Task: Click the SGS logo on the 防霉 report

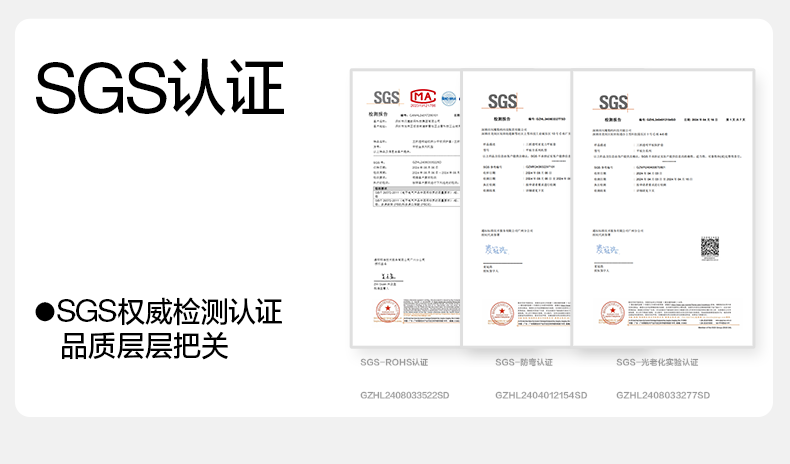Action: (503, 102)
